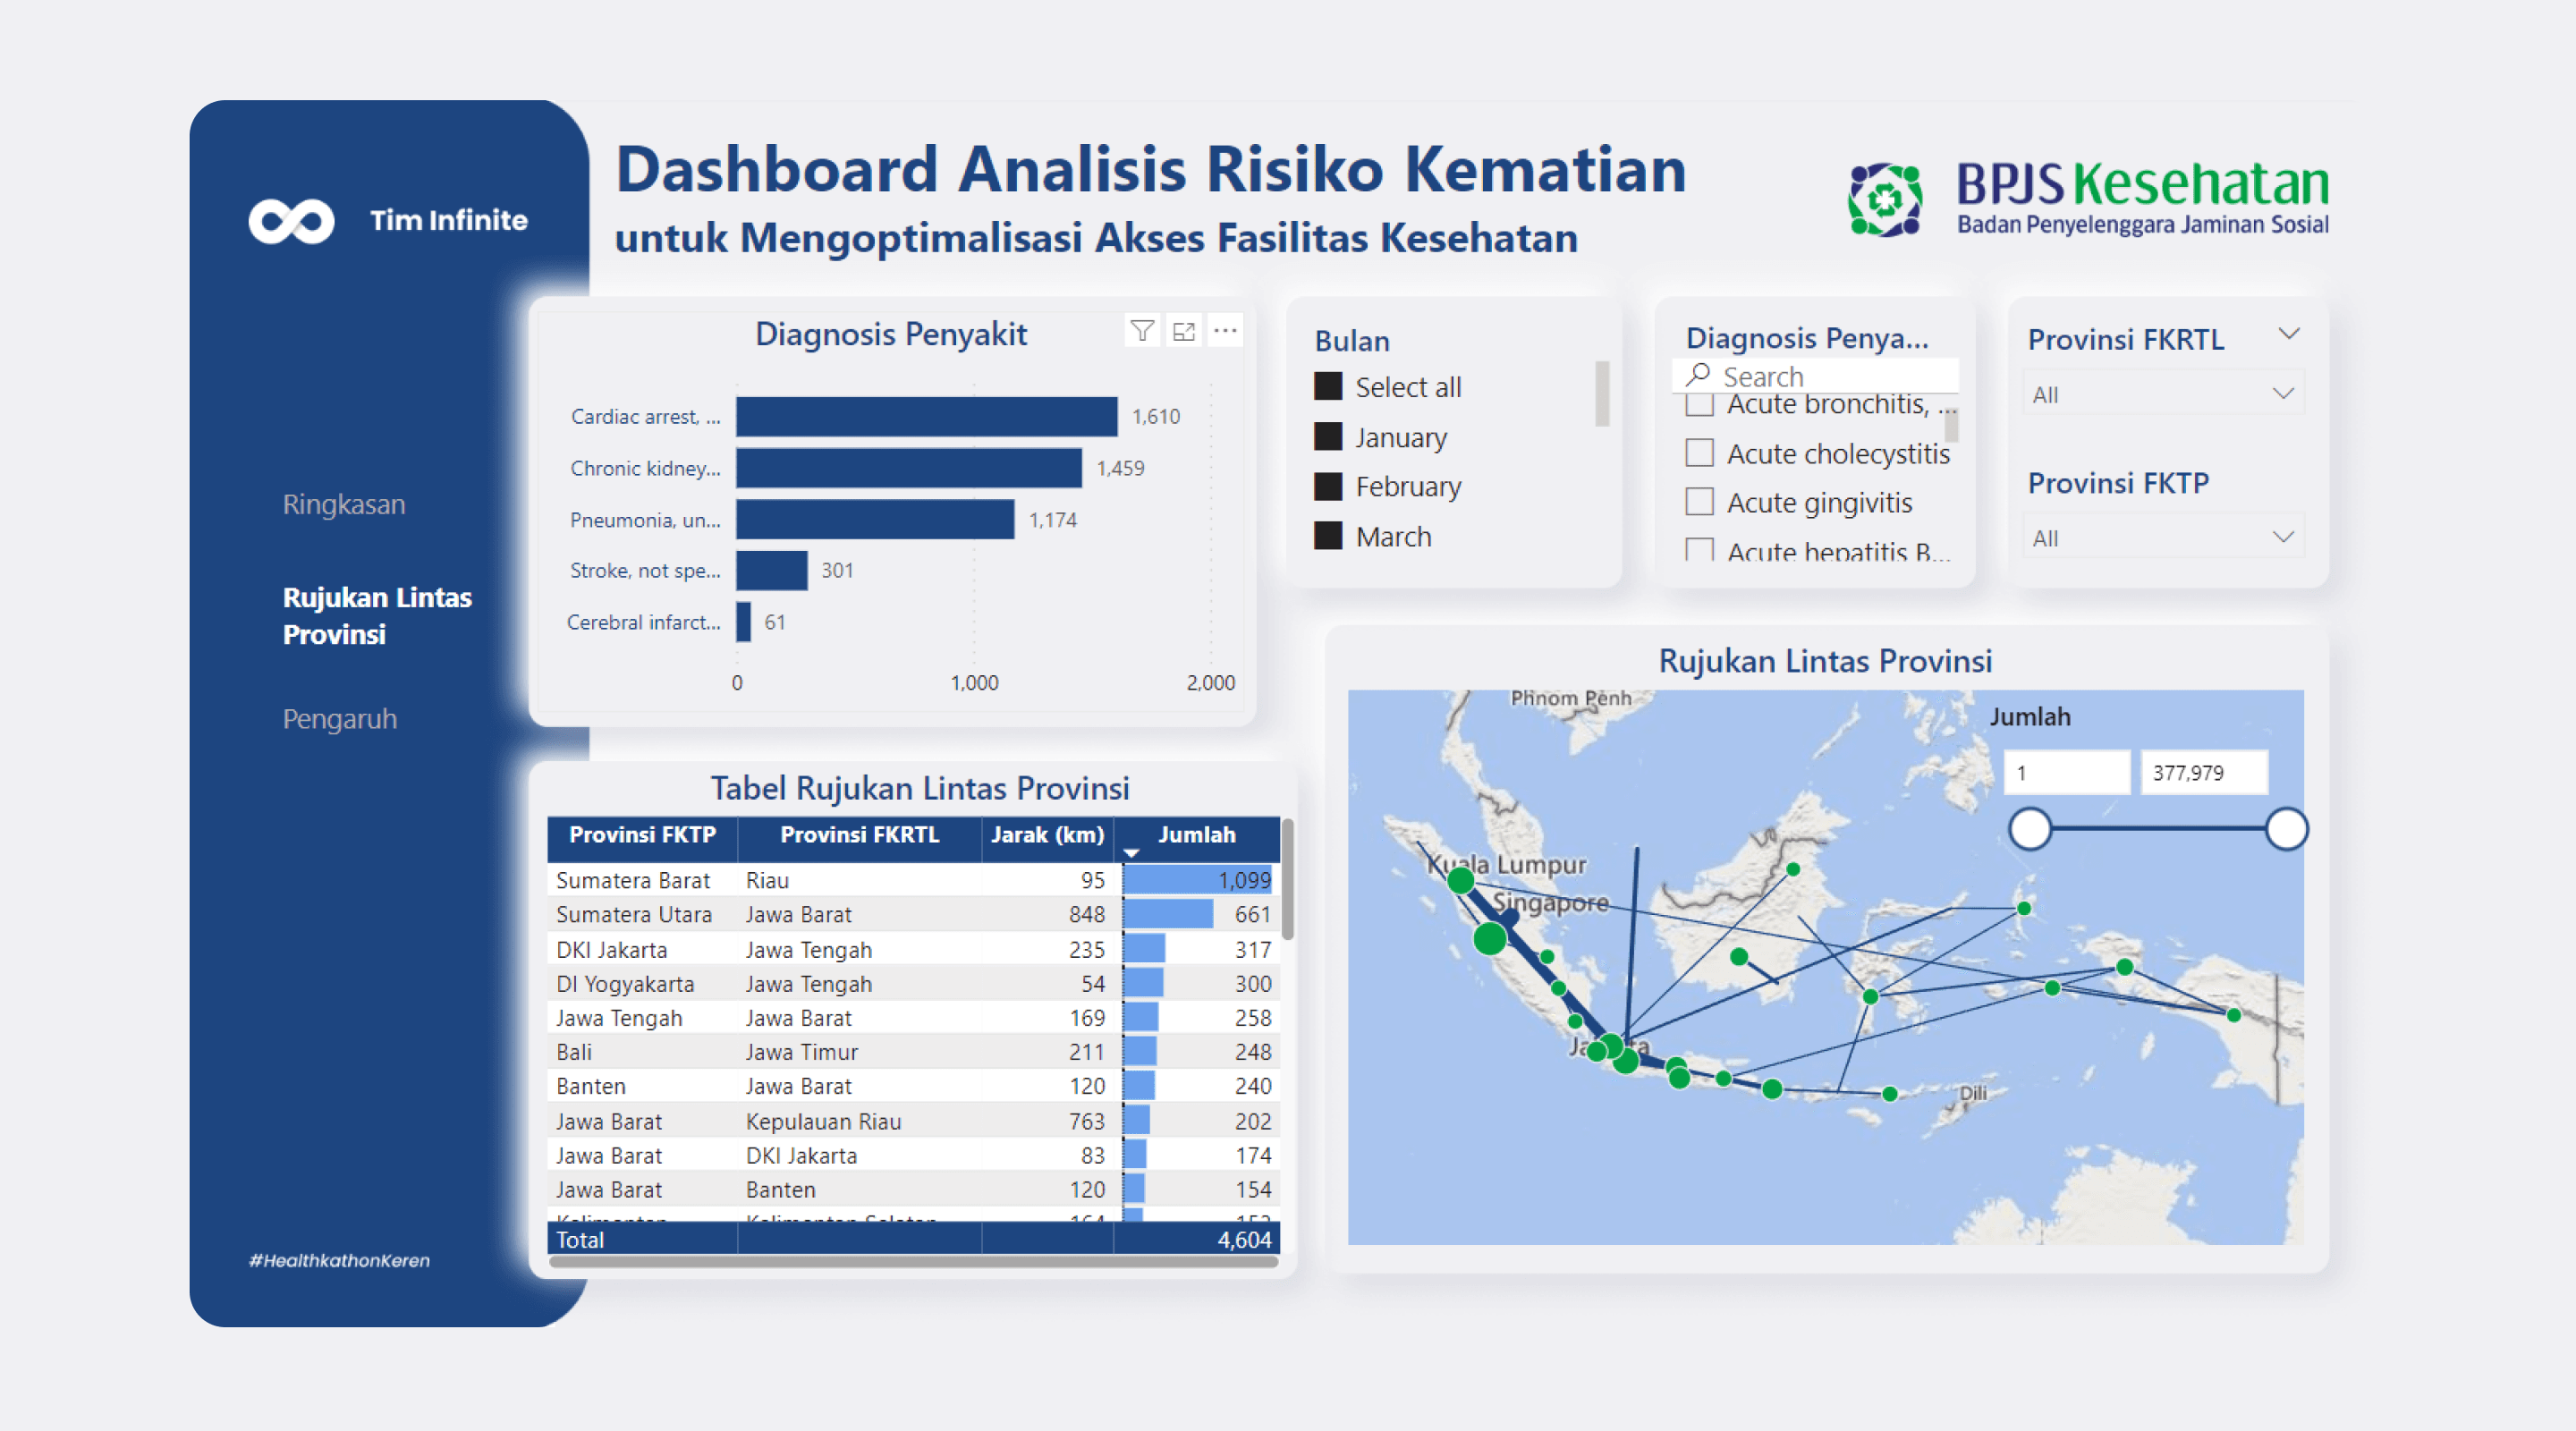Screen dimensions: 2576x1431
Task: Click the Singapore label on the map
Action: point(1550,902)
